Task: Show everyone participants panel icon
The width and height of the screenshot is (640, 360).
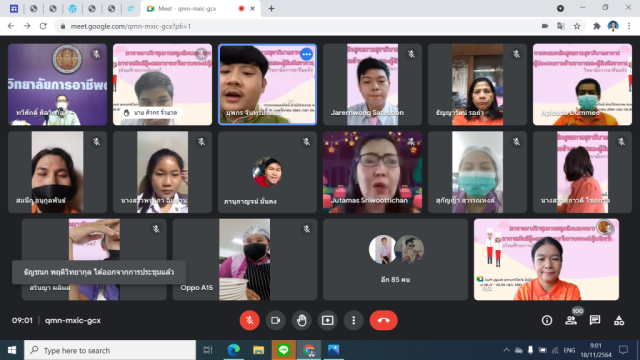Action: (571, 320)
